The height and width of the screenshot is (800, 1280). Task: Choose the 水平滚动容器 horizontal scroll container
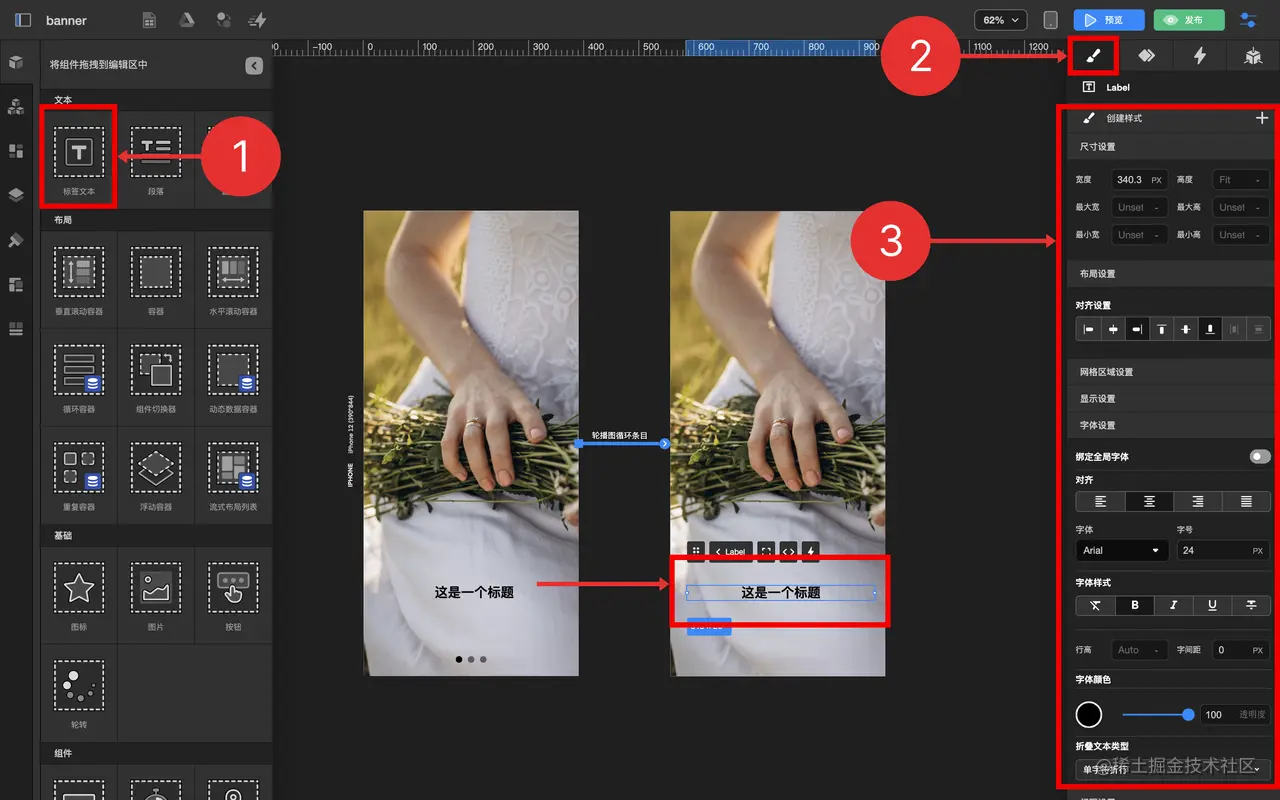coord(233,279)
